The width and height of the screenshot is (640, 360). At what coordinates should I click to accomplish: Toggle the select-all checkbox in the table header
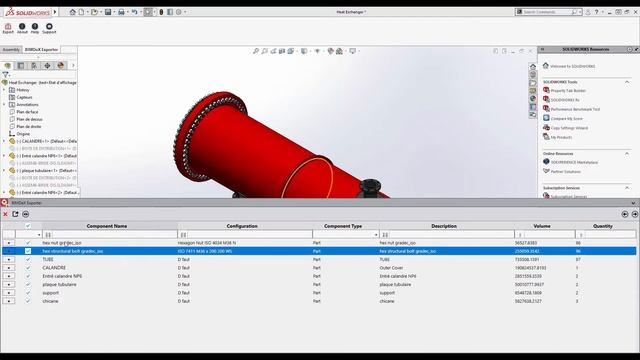pyautogui.click(x=28, y=226)
